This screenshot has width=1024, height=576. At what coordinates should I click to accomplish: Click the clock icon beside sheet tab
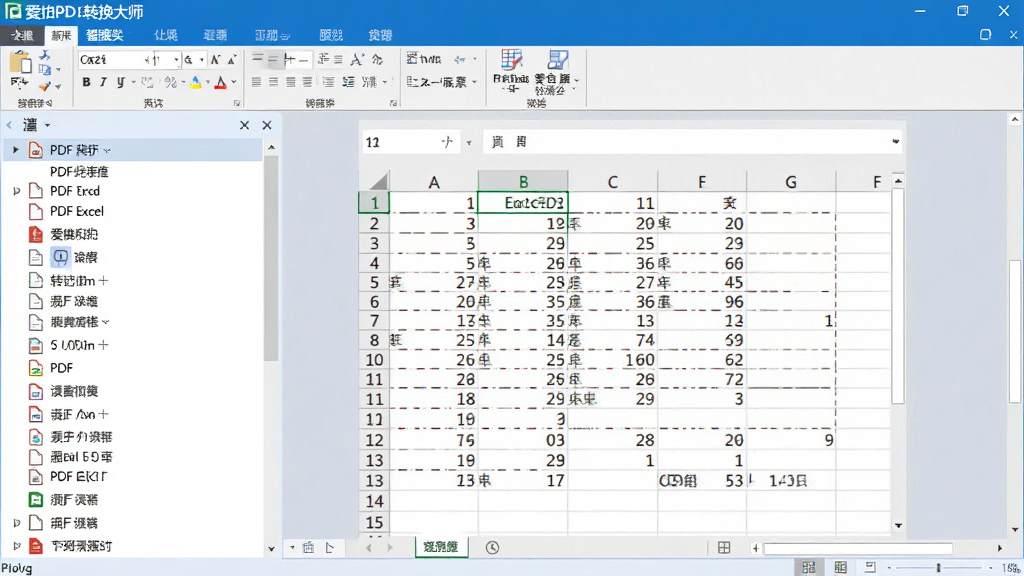point(492,548)
